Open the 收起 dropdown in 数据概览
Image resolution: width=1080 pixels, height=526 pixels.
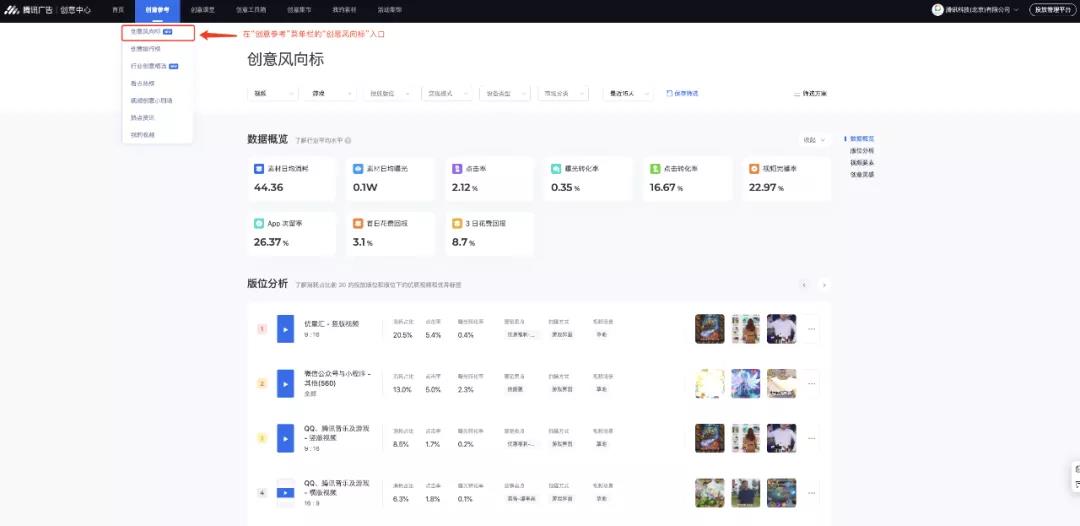click(814, 140)
